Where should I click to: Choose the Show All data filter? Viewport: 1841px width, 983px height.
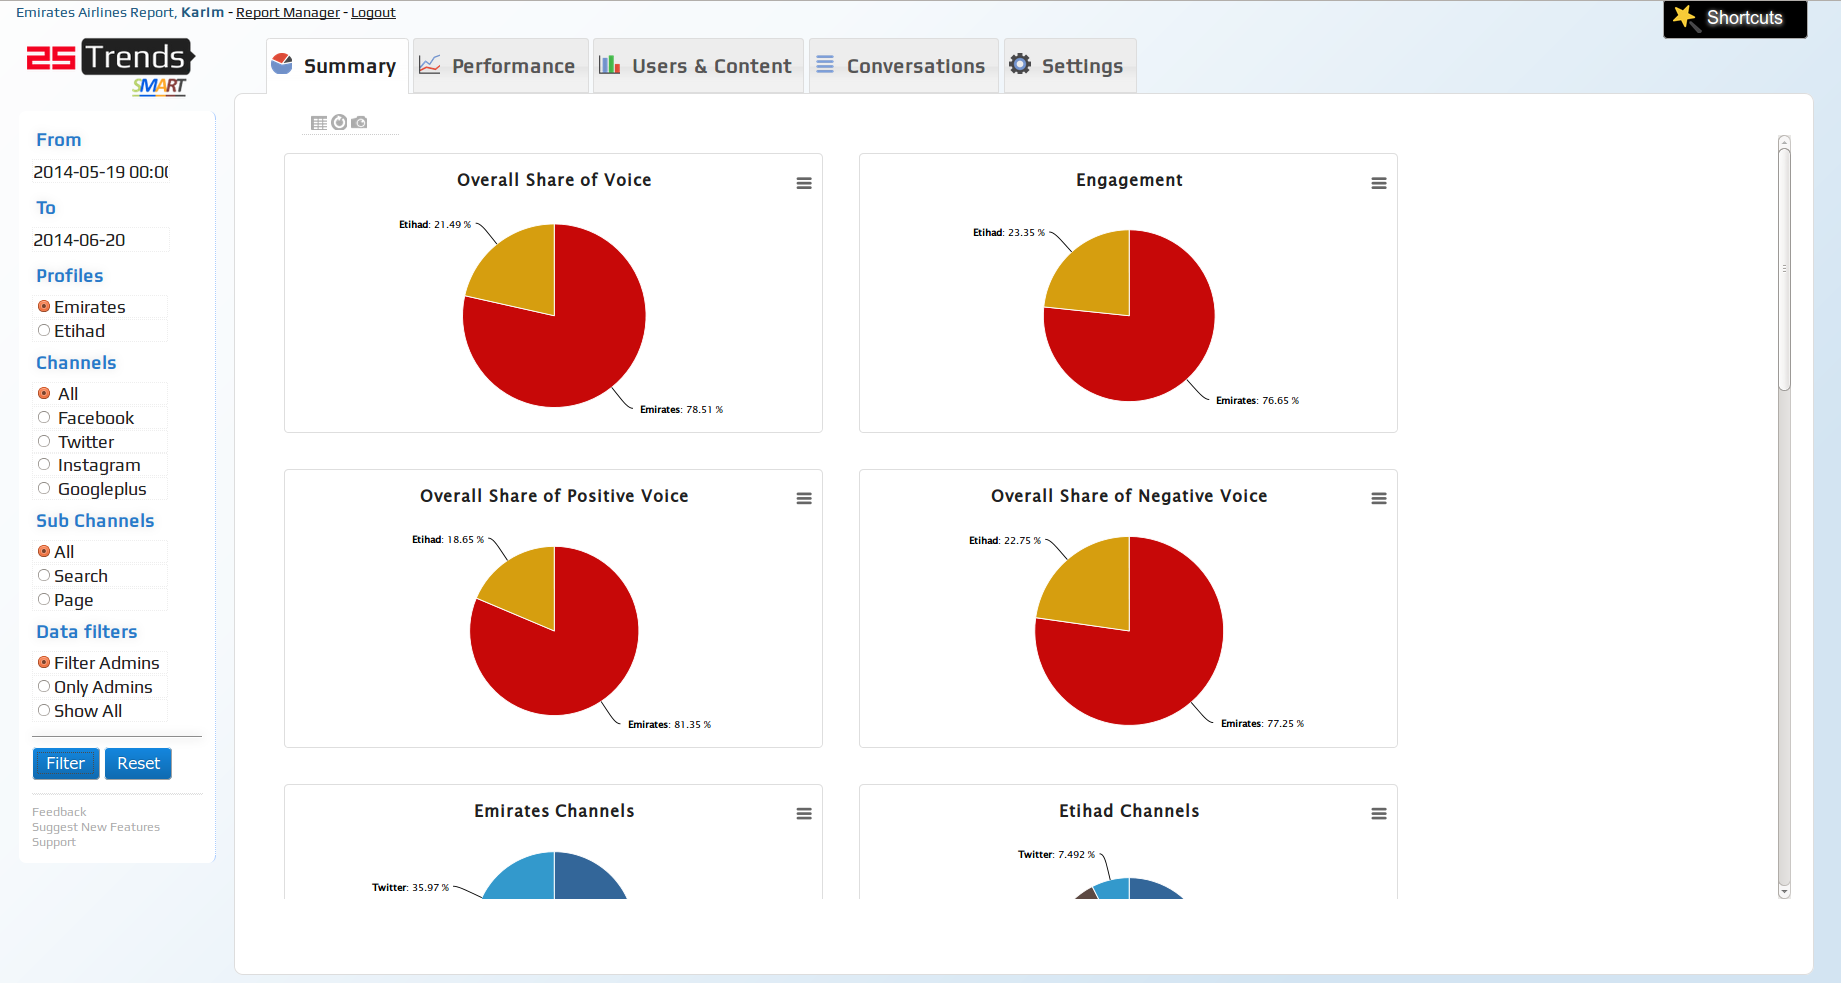click(x=44, y=710)
